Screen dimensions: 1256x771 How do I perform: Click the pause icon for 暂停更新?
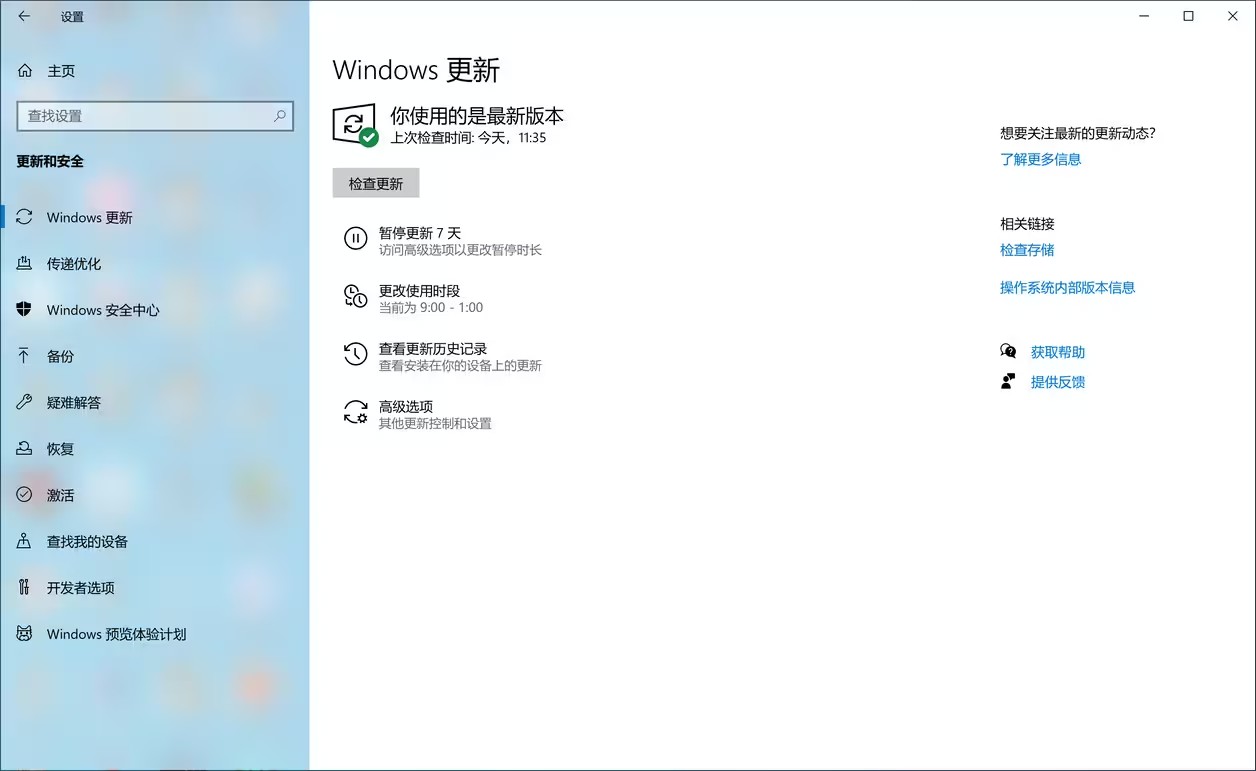pyautogui.click(x=355, y=238)
